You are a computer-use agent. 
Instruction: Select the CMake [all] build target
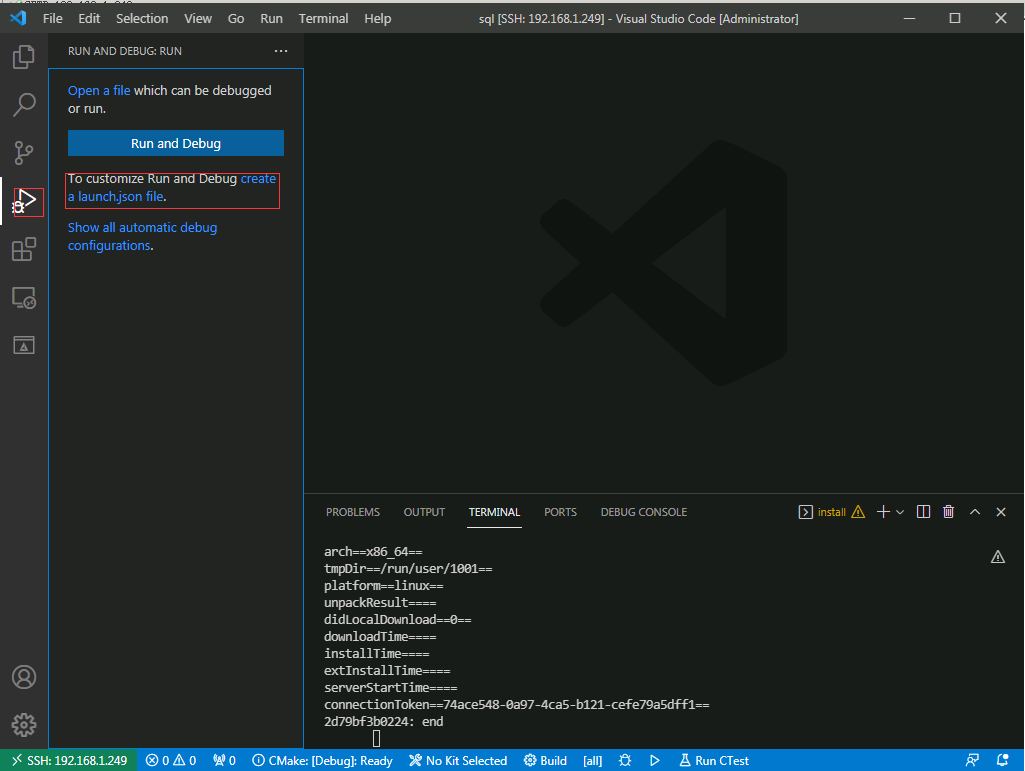592,761
